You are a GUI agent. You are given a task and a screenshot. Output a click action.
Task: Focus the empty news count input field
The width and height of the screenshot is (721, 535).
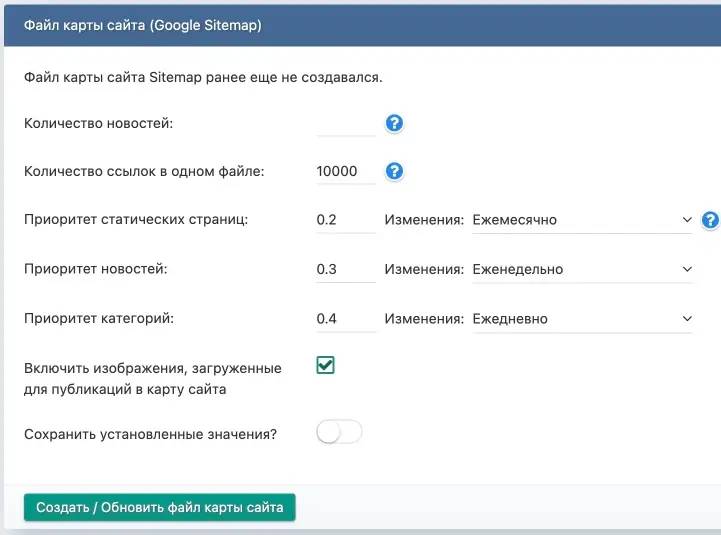(x=345, y=123)
